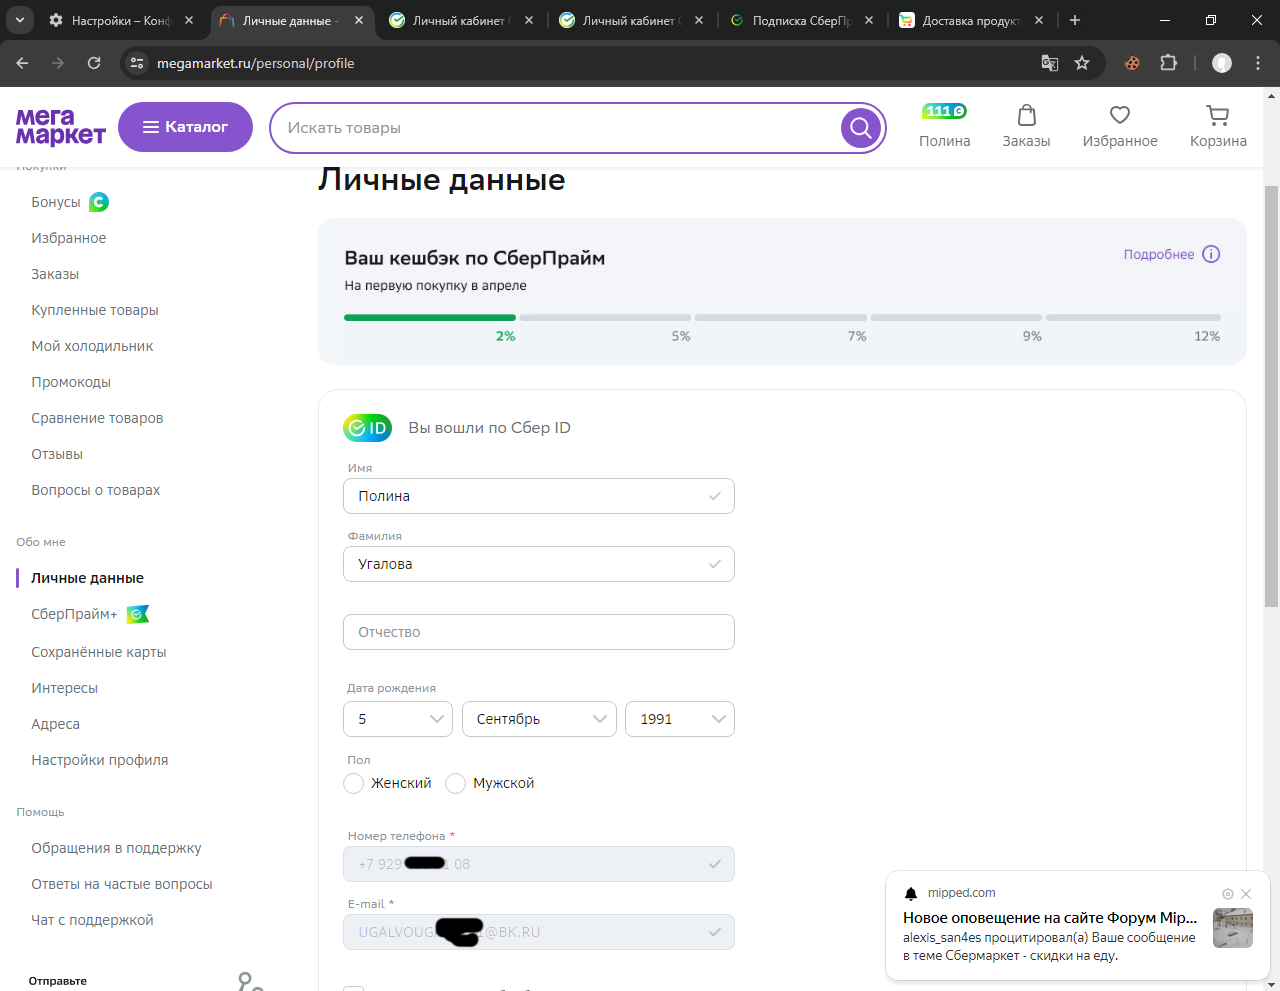Open the Полина bonus balance icon
This screenshot has width=1280, height=991.
[944, 111]
